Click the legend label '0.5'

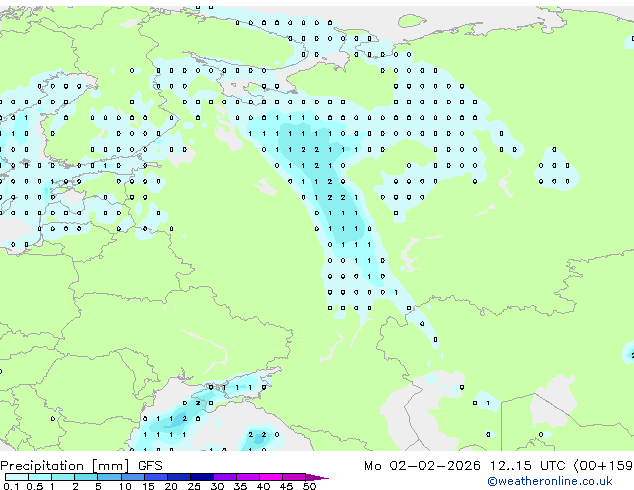click(35, 486)
